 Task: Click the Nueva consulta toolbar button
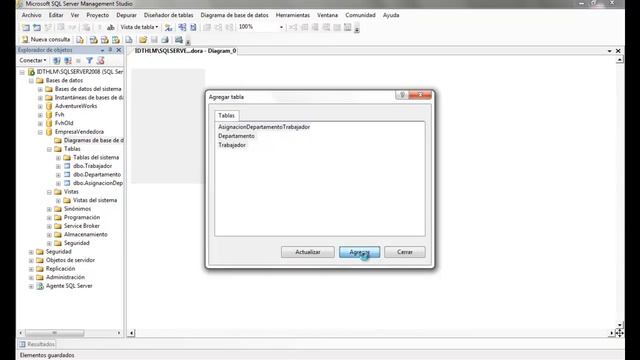point(46,40)
